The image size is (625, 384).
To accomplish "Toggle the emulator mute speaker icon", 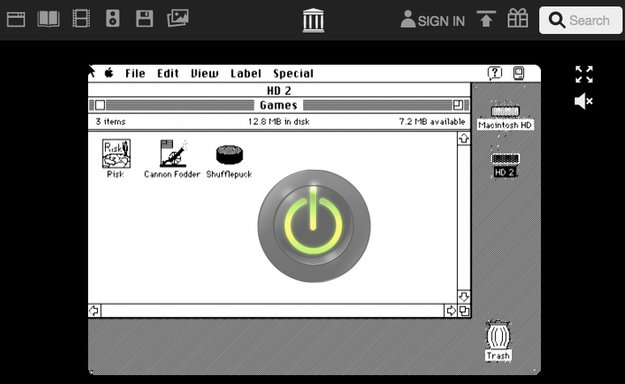I will click(x=584, y=101).
